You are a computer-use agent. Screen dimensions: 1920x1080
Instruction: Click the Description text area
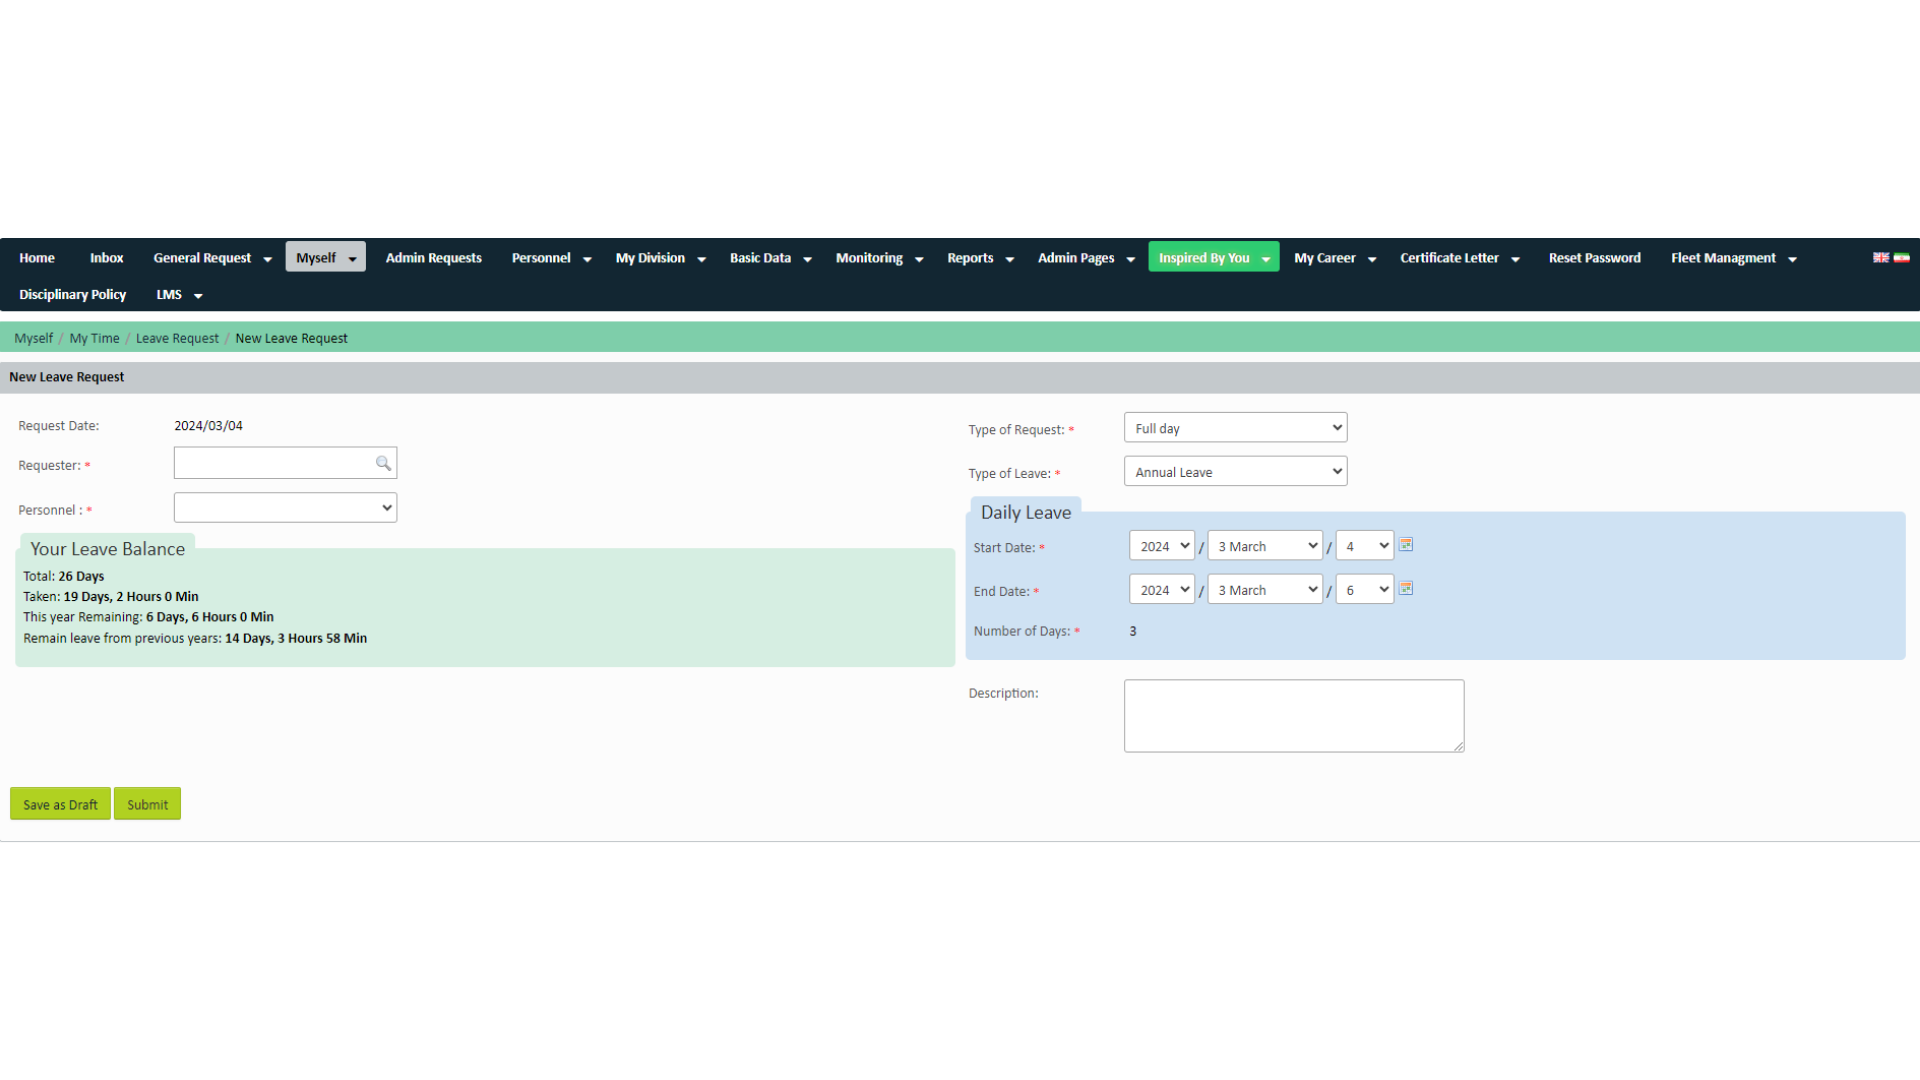(x=1294, y=715)
